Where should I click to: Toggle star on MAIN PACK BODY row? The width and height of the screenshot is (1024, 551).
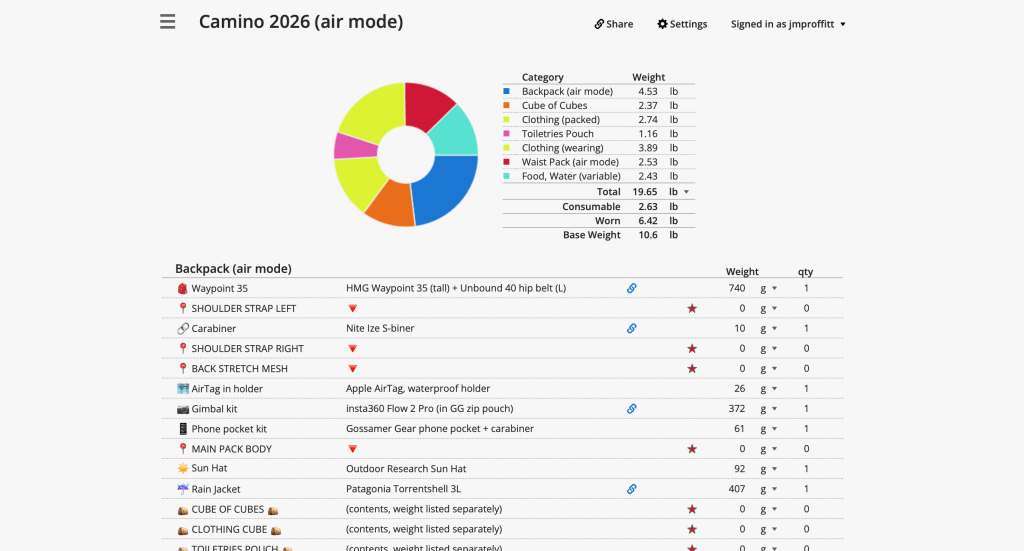tap(692, 449)
